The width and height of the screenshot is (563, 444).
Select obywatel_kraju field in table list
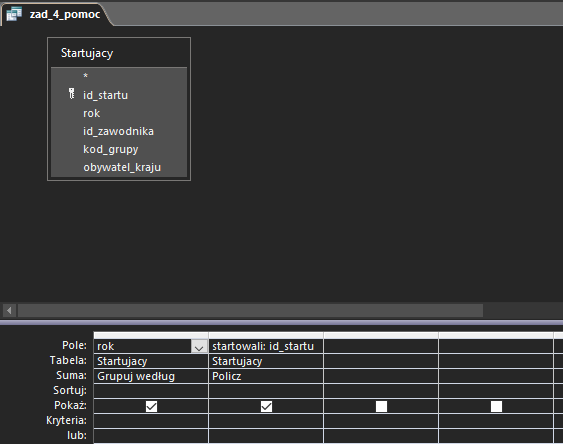pyautogui.click(x=122, y=167)
